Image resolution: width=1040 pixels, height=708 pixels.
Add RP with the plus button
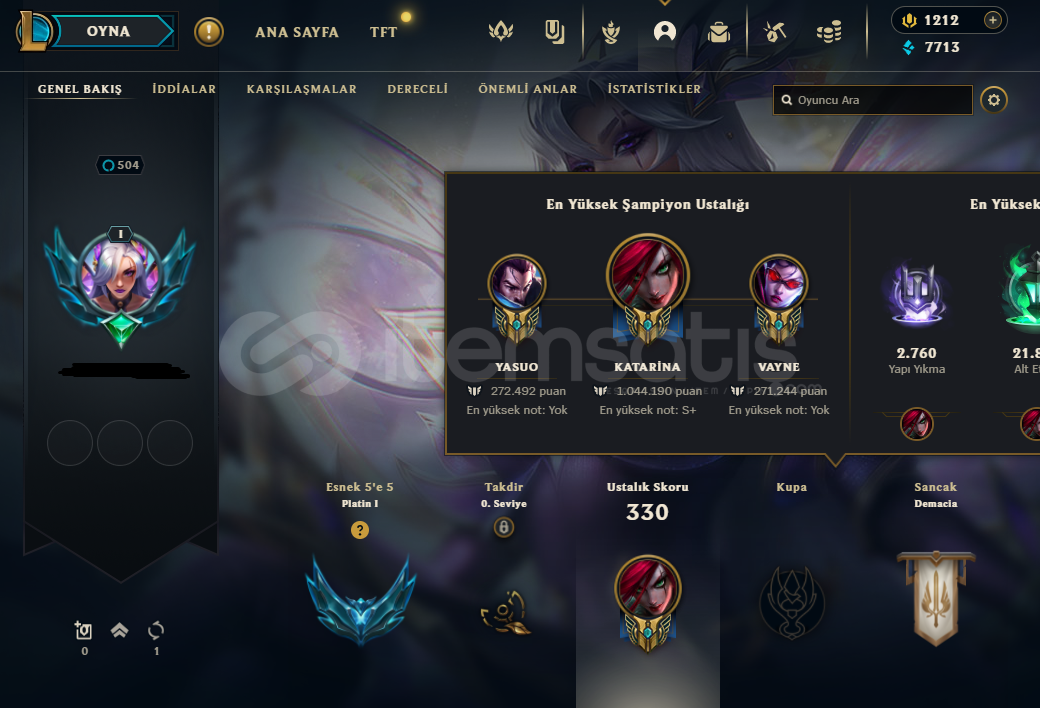coord(992,20)
